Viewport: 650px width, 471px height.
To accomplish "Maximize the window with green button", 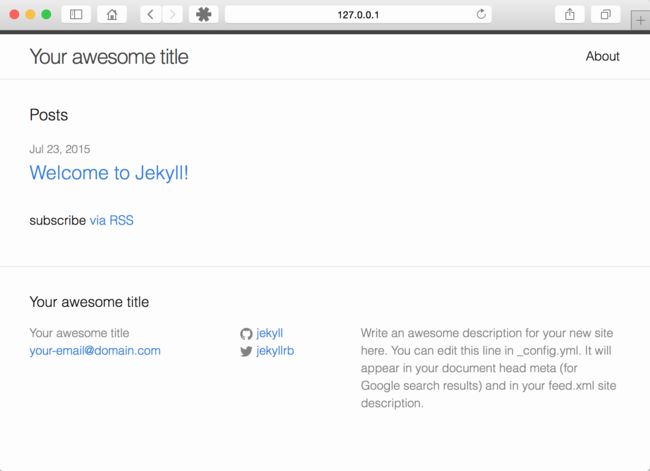I will 46,15.
